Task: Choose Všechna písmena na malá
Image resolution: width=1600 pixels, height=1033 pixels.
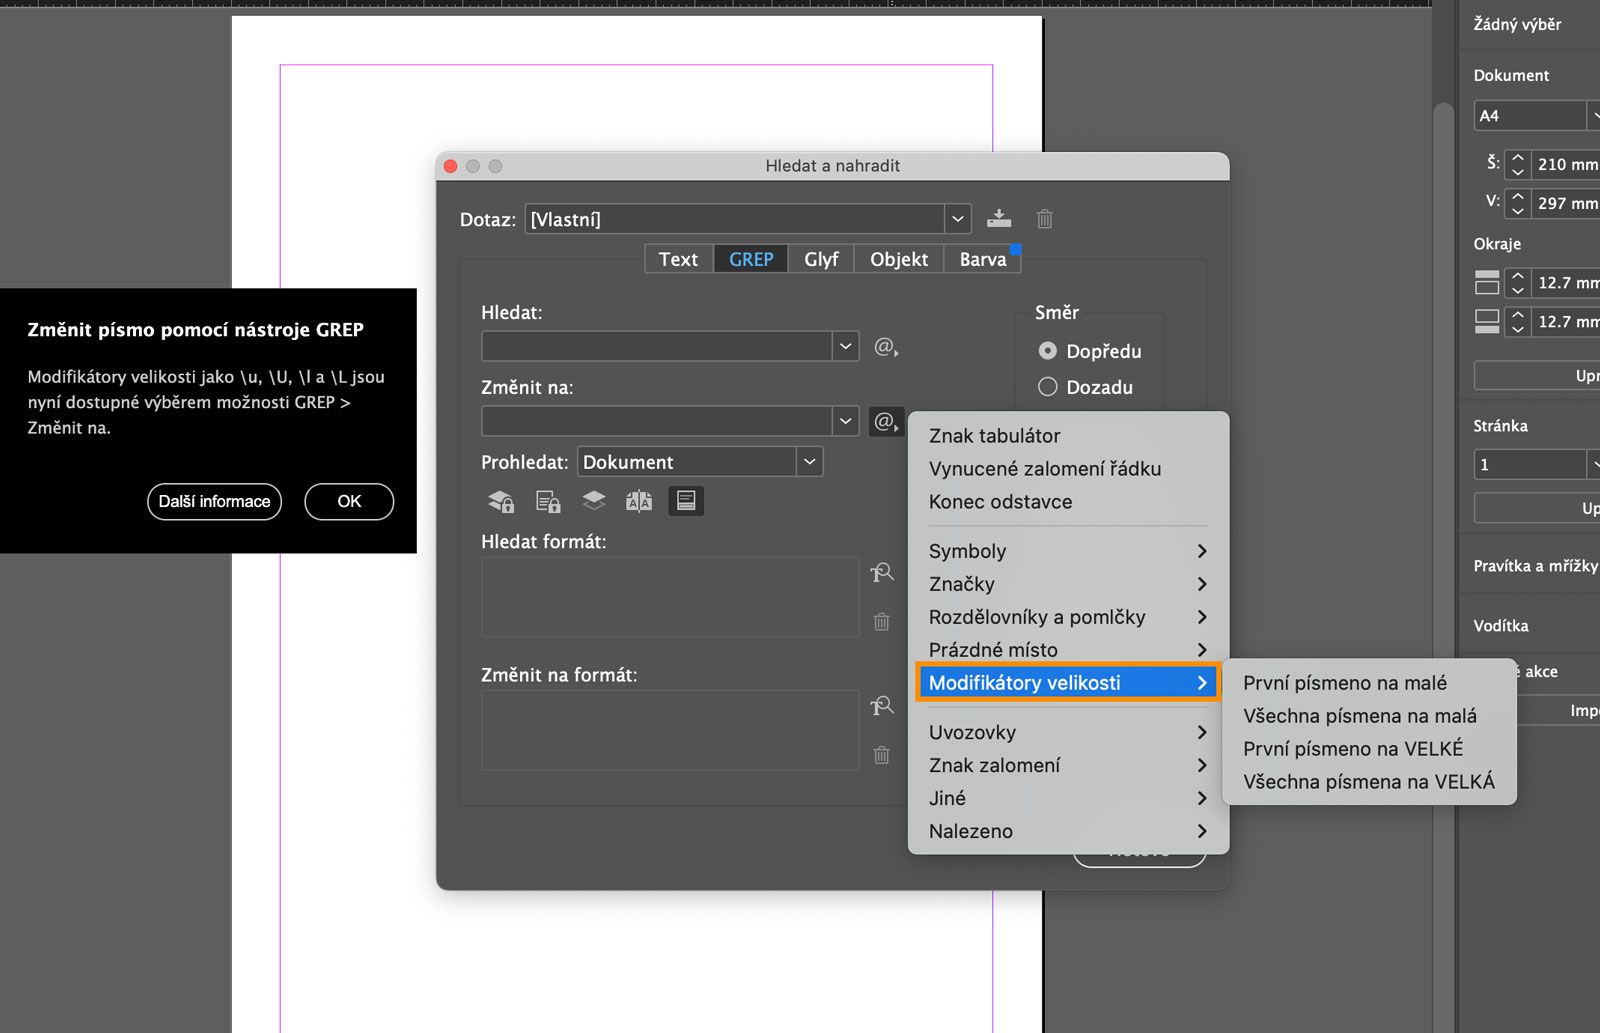Action: tap(1369, 716)
